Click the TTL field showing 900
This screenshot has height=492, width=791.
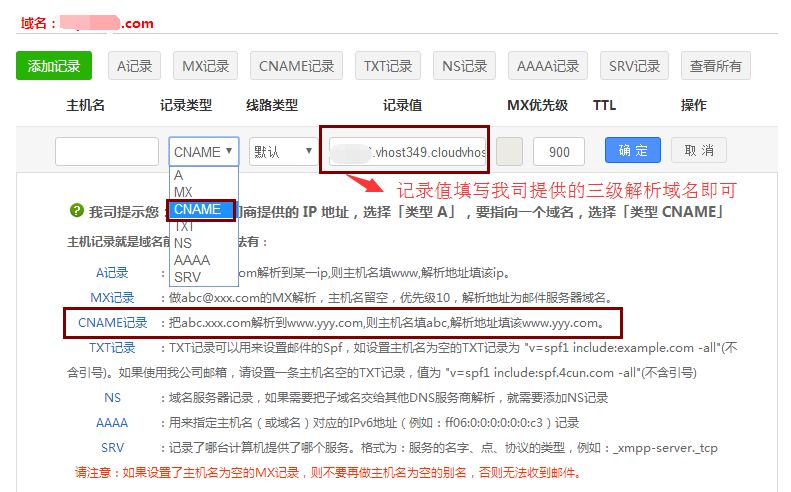(x=559, y=151)
